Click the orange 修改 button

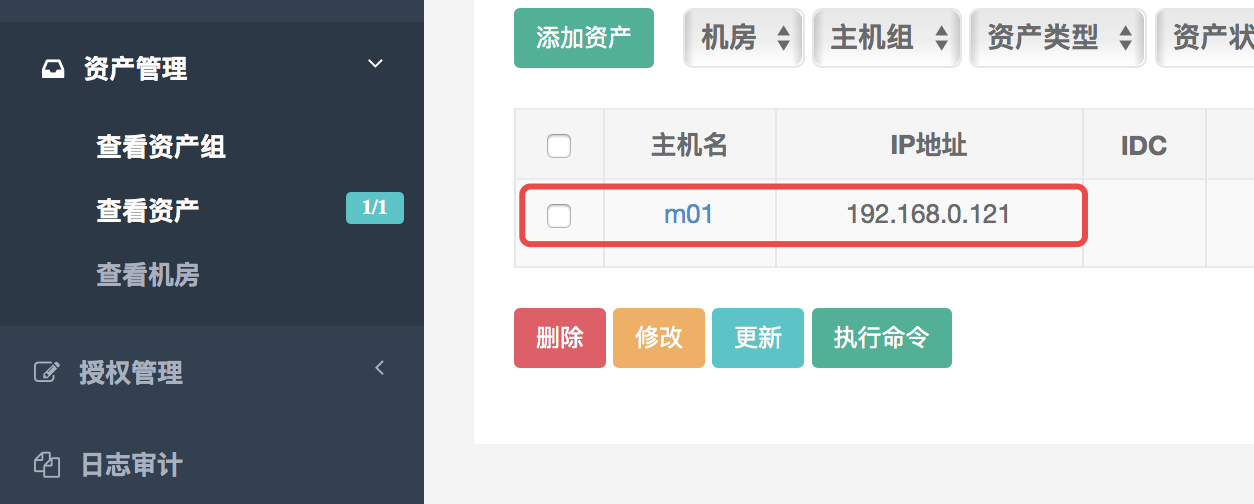pyautogui.click(x=659, y=338)
